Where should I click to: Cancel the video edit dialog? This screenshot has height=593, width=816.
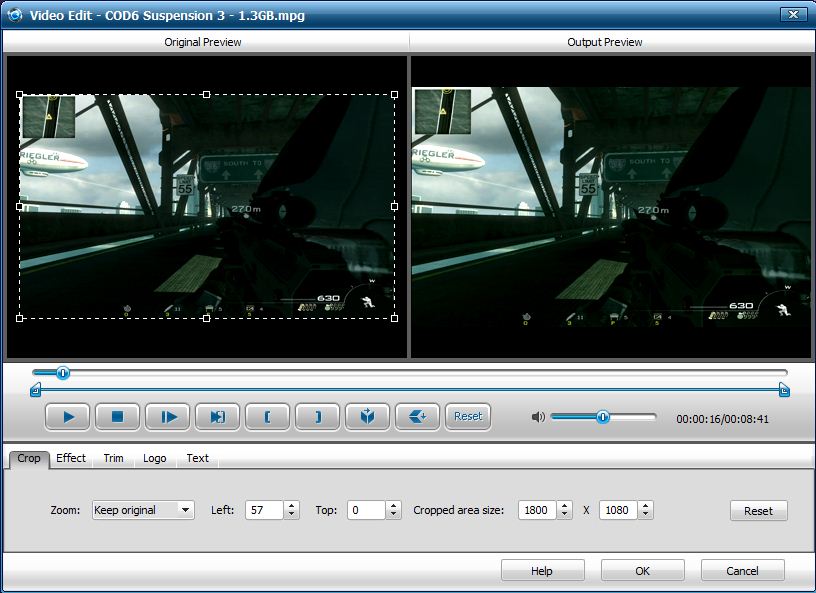tap(743, 571)
